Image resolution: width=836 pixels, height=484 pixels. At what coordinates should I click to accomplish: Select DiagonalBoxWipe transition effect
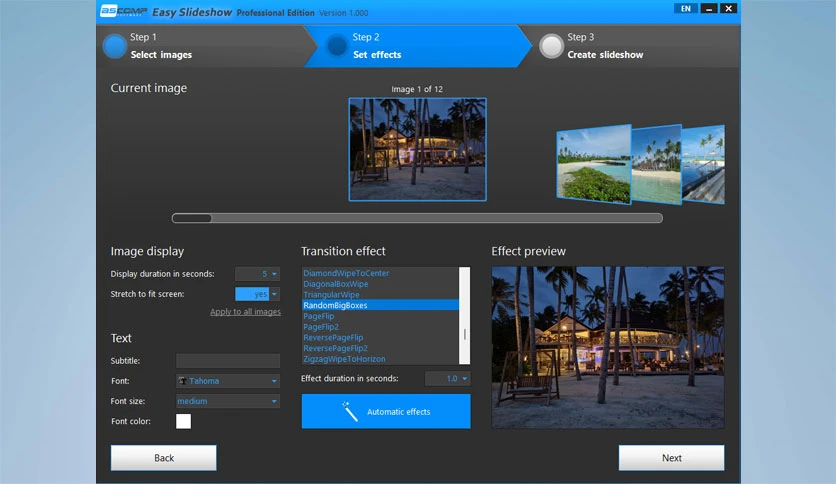tap(380, 284)
